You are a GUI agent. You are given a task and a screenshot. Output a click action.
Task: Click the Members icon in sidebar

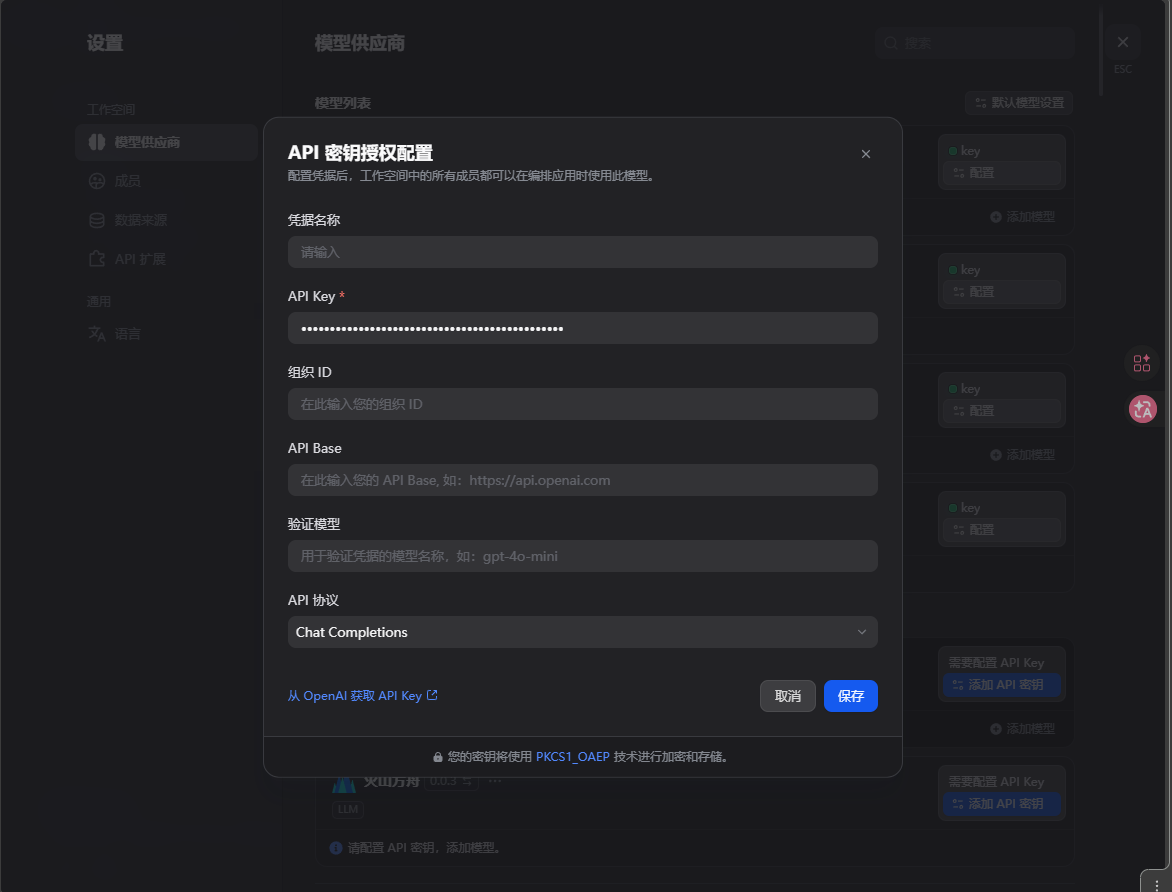97,181
